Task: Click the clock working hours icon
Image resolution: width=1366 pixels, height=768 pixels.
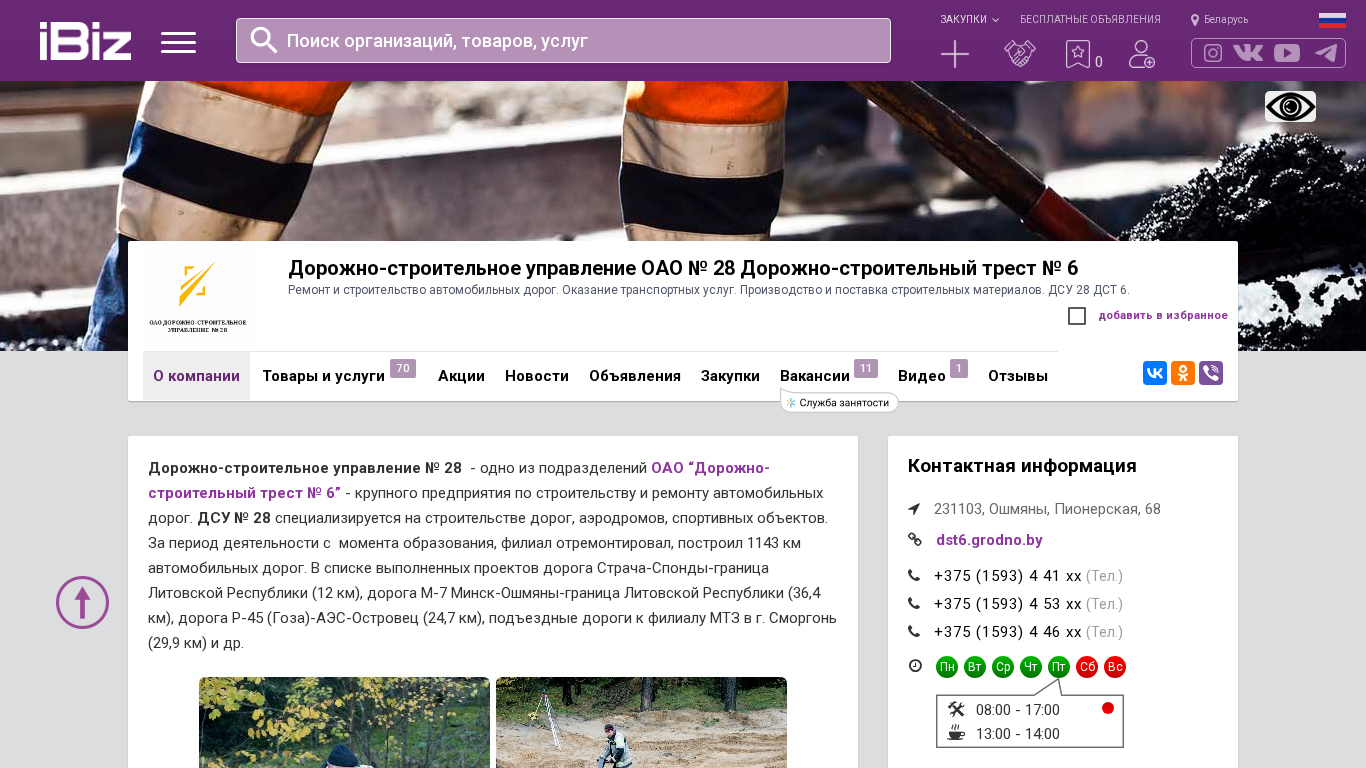Action: [915, 666]
